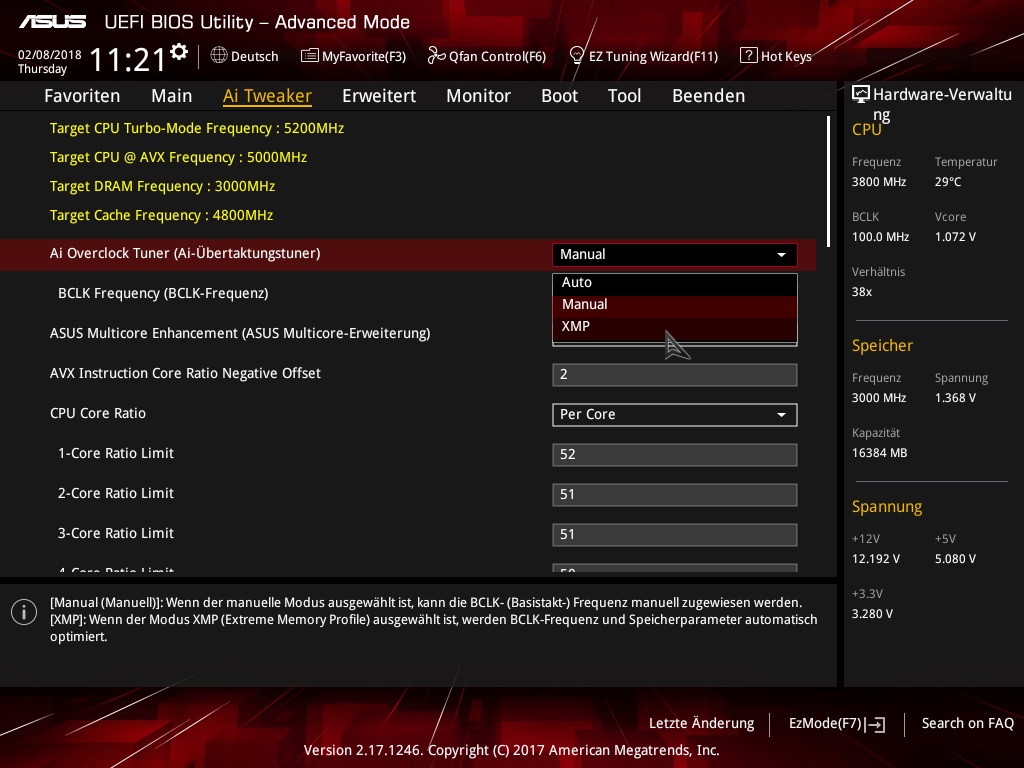The width and height of the screenshot is (1024, 768).
Task: Select ASUS Multicore Enhancement row label
Action: [240, 333]
